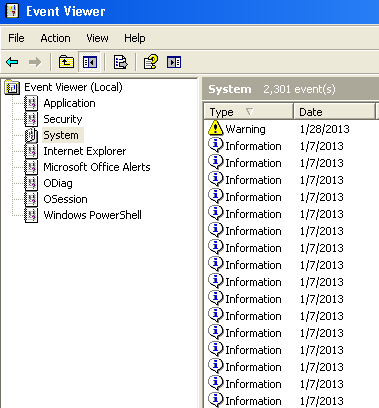Sort by the Date column header
379x408 pixels.
coord(334,112)
